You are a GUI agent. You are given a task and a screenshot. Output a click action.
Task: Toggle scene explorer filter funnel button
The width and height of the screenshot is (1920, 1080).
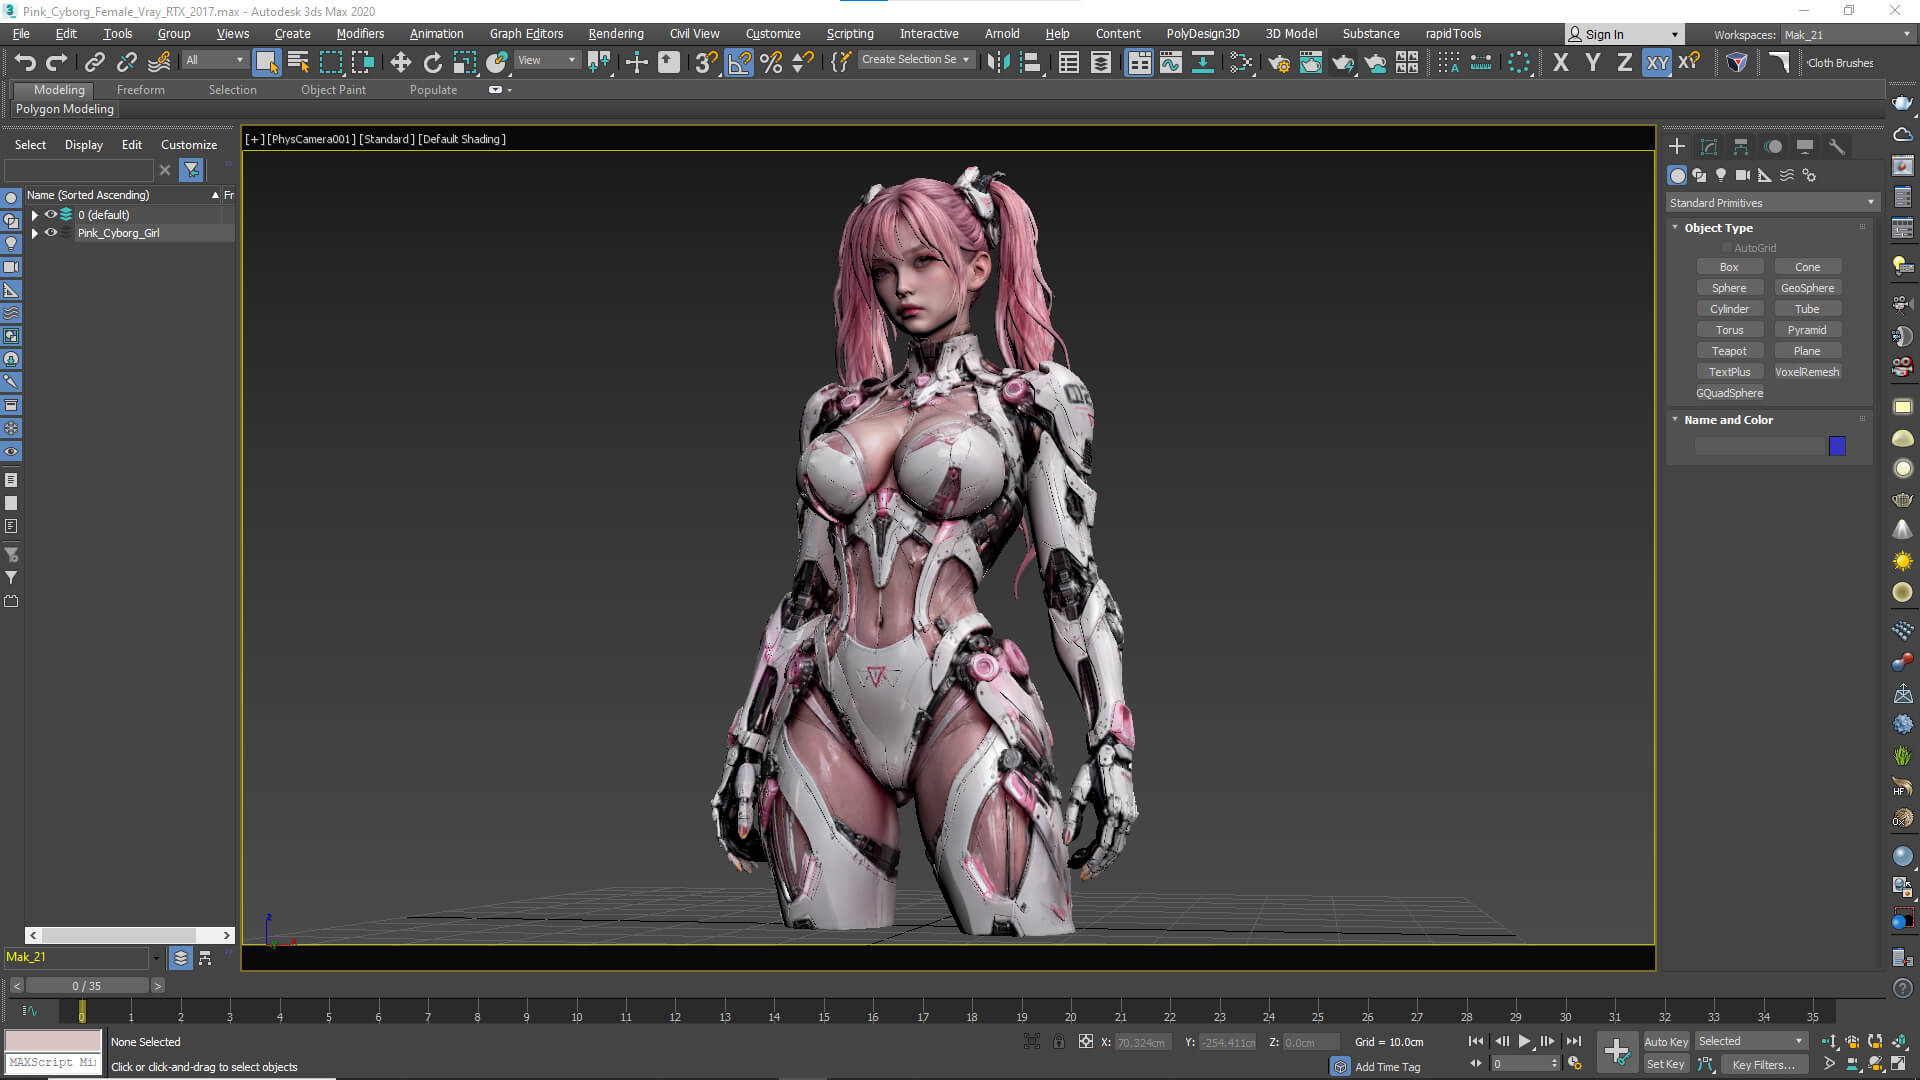pyautogui.click(x=191, y=170)
